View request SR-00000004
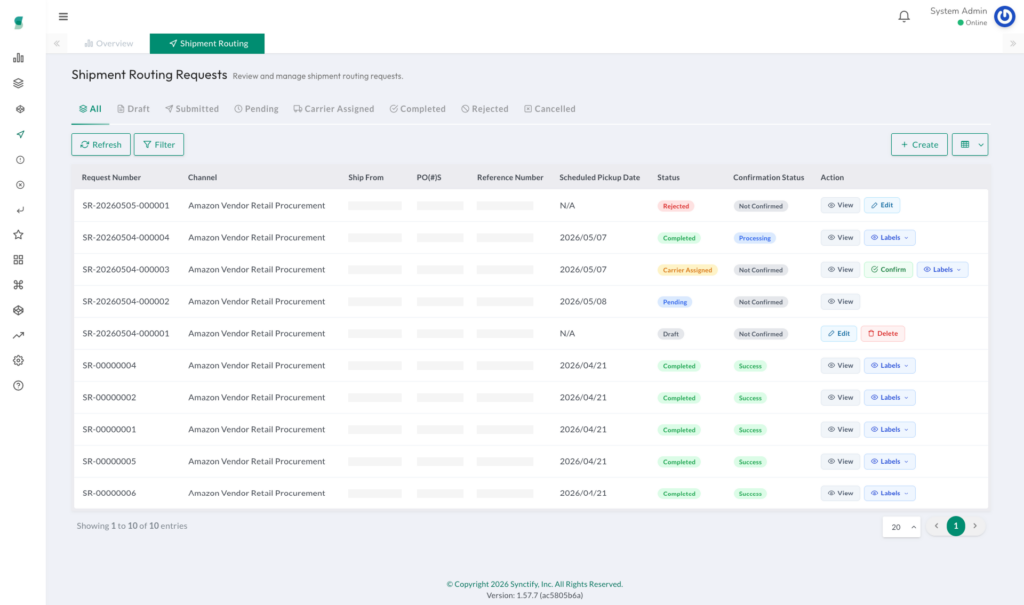 click(840, 365)
